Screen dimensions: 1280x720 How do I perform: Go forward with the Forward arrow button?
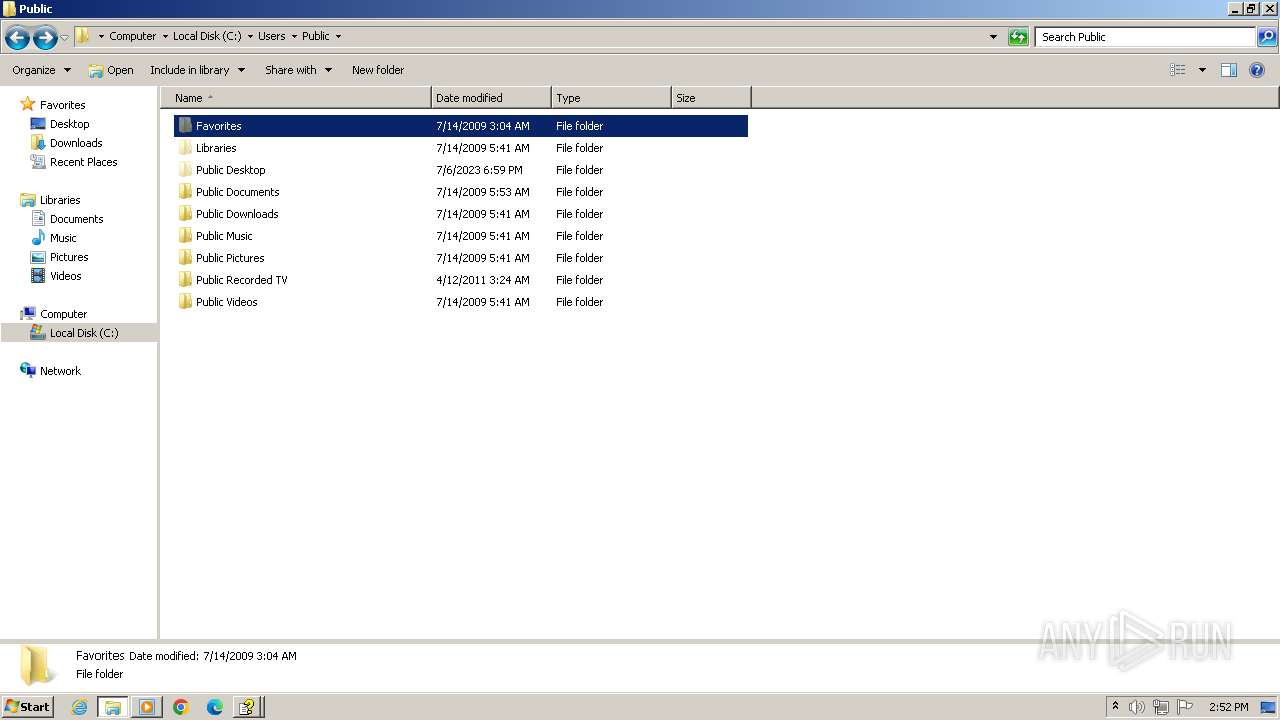pyautogui.click(x=45, y=38)
